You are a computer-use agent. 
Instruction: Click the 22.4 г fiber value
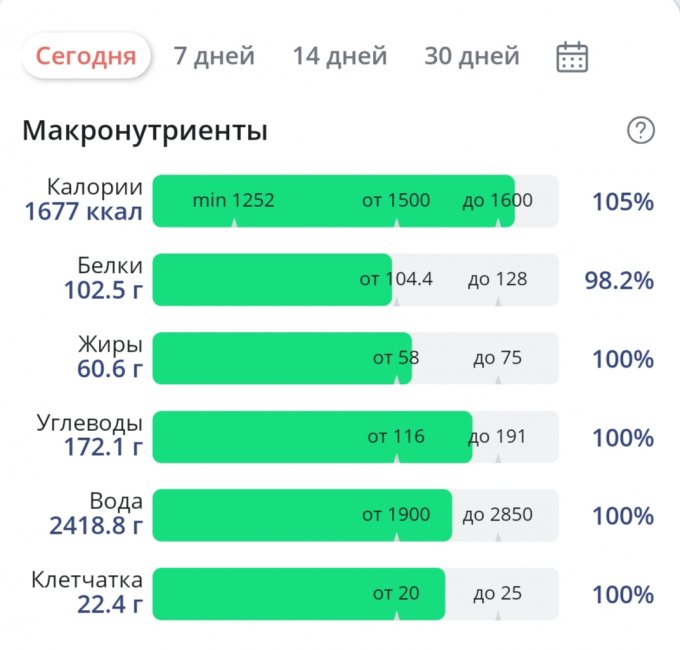109,605
